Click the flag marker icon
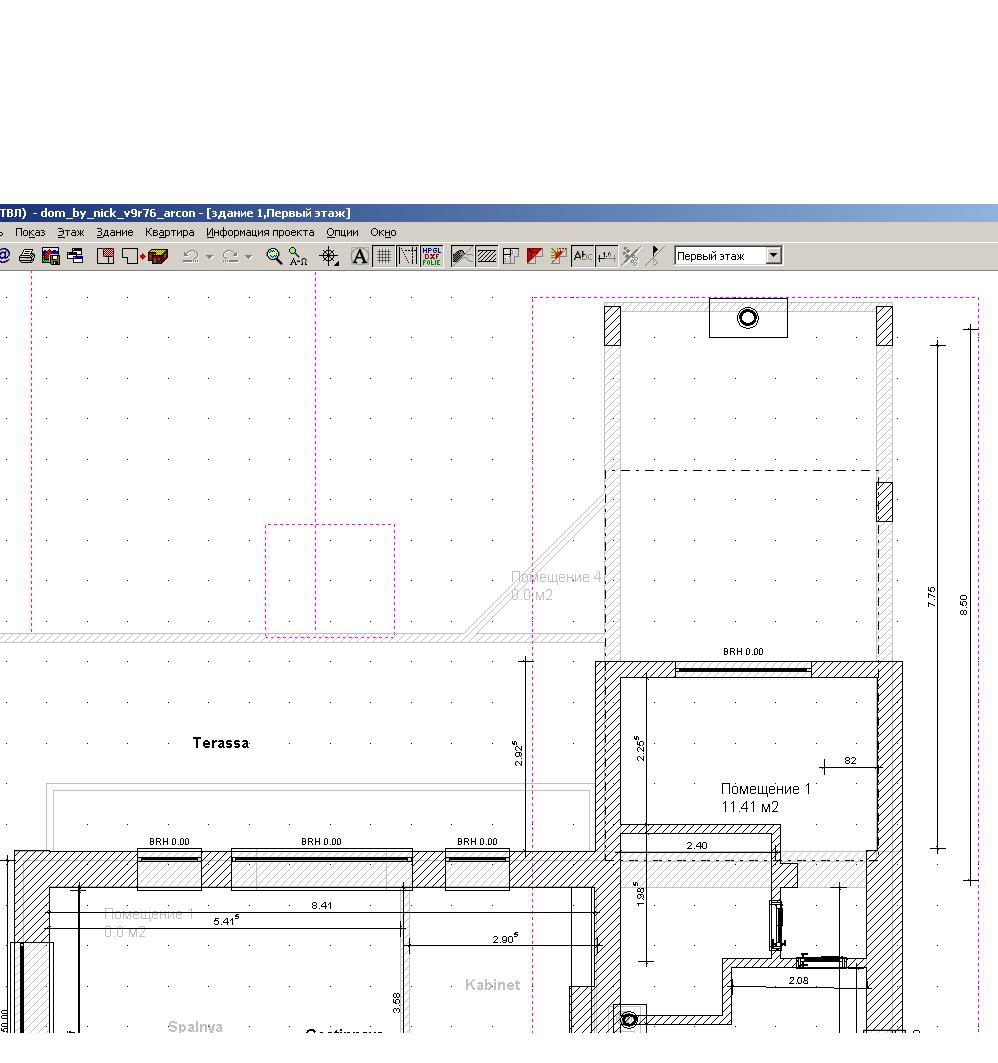Screen dimensions: 998x1063 coord(655,256)
